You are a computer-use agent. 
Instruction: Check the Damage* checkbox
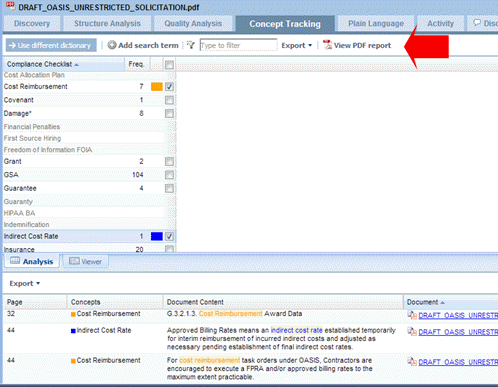(x=169, y=114)
